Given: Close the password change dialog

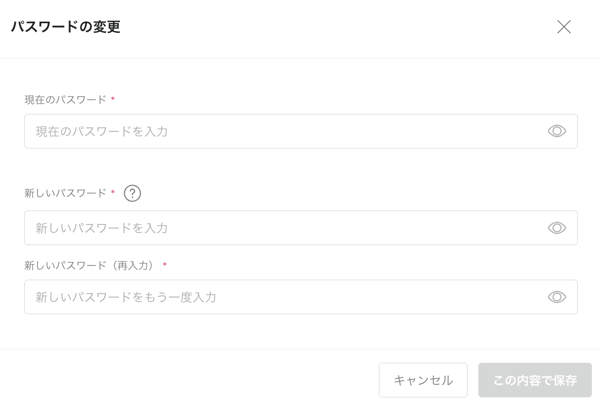Looking at the screenshot, I should (x=564, y=27).
